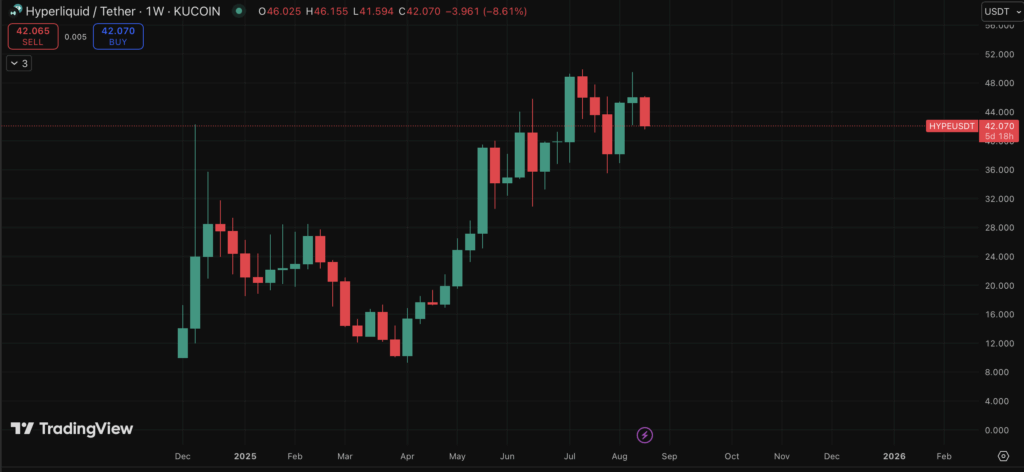Screen dimensions: 1024x472
Task: Click the 48.000 price axis label
Action: [999, 84]
